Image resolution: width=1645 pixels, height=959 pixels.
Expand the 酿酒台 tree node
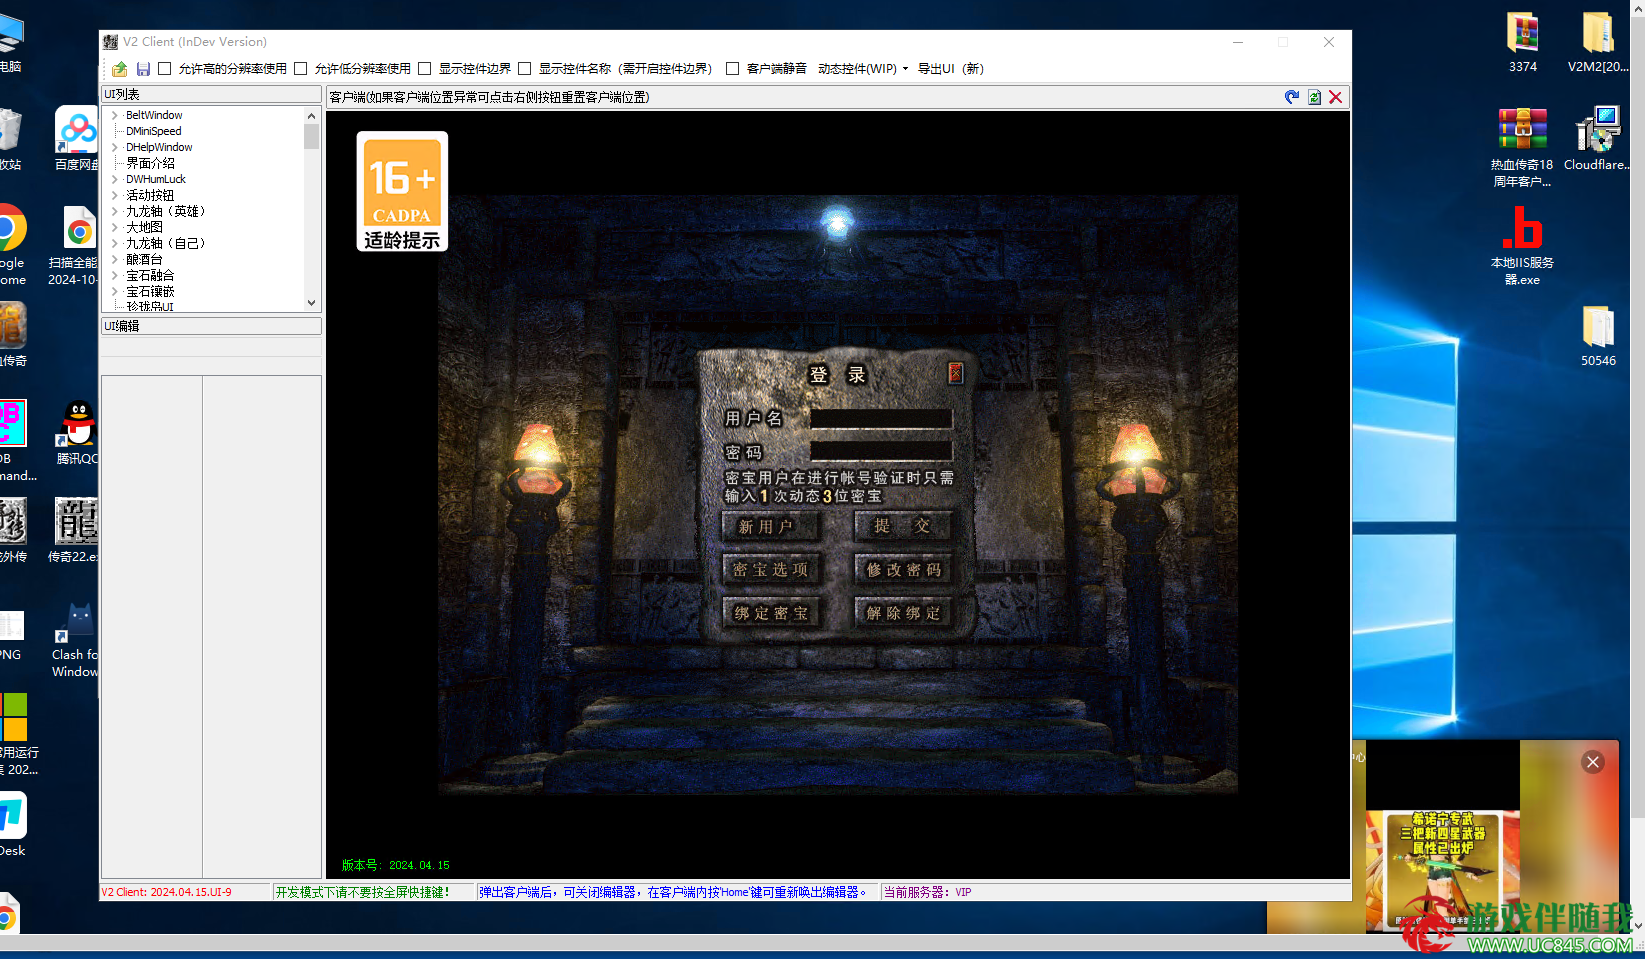point(115,260)
